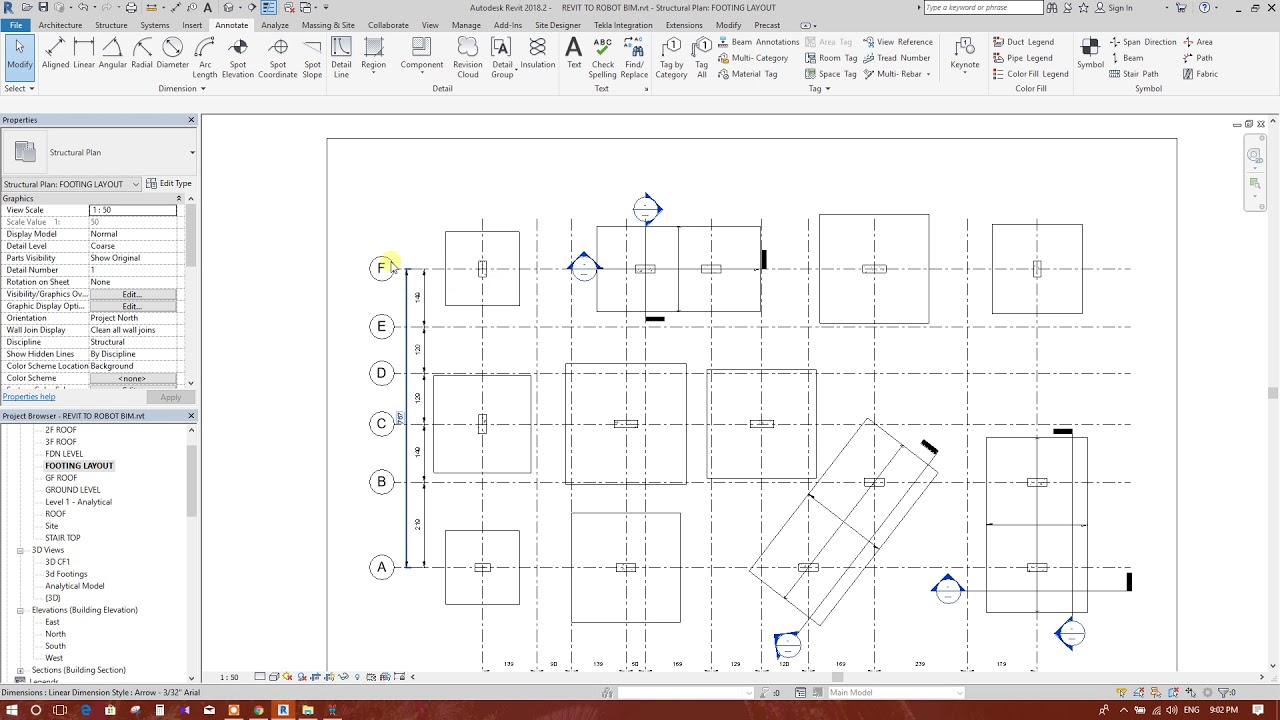1280x720 pixels.
Task: Switch to the Architecture ribbon tab
Action: (62, 25)
